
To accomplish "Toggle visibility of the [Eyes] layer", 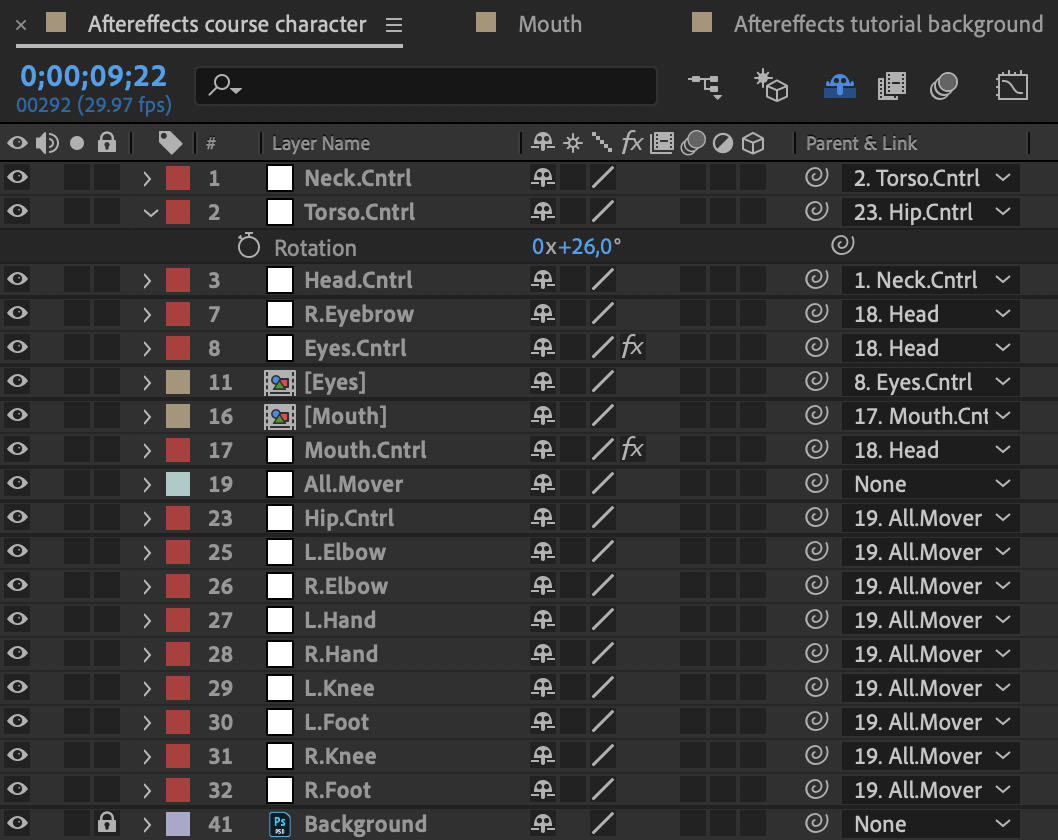I will click(16, 381).
